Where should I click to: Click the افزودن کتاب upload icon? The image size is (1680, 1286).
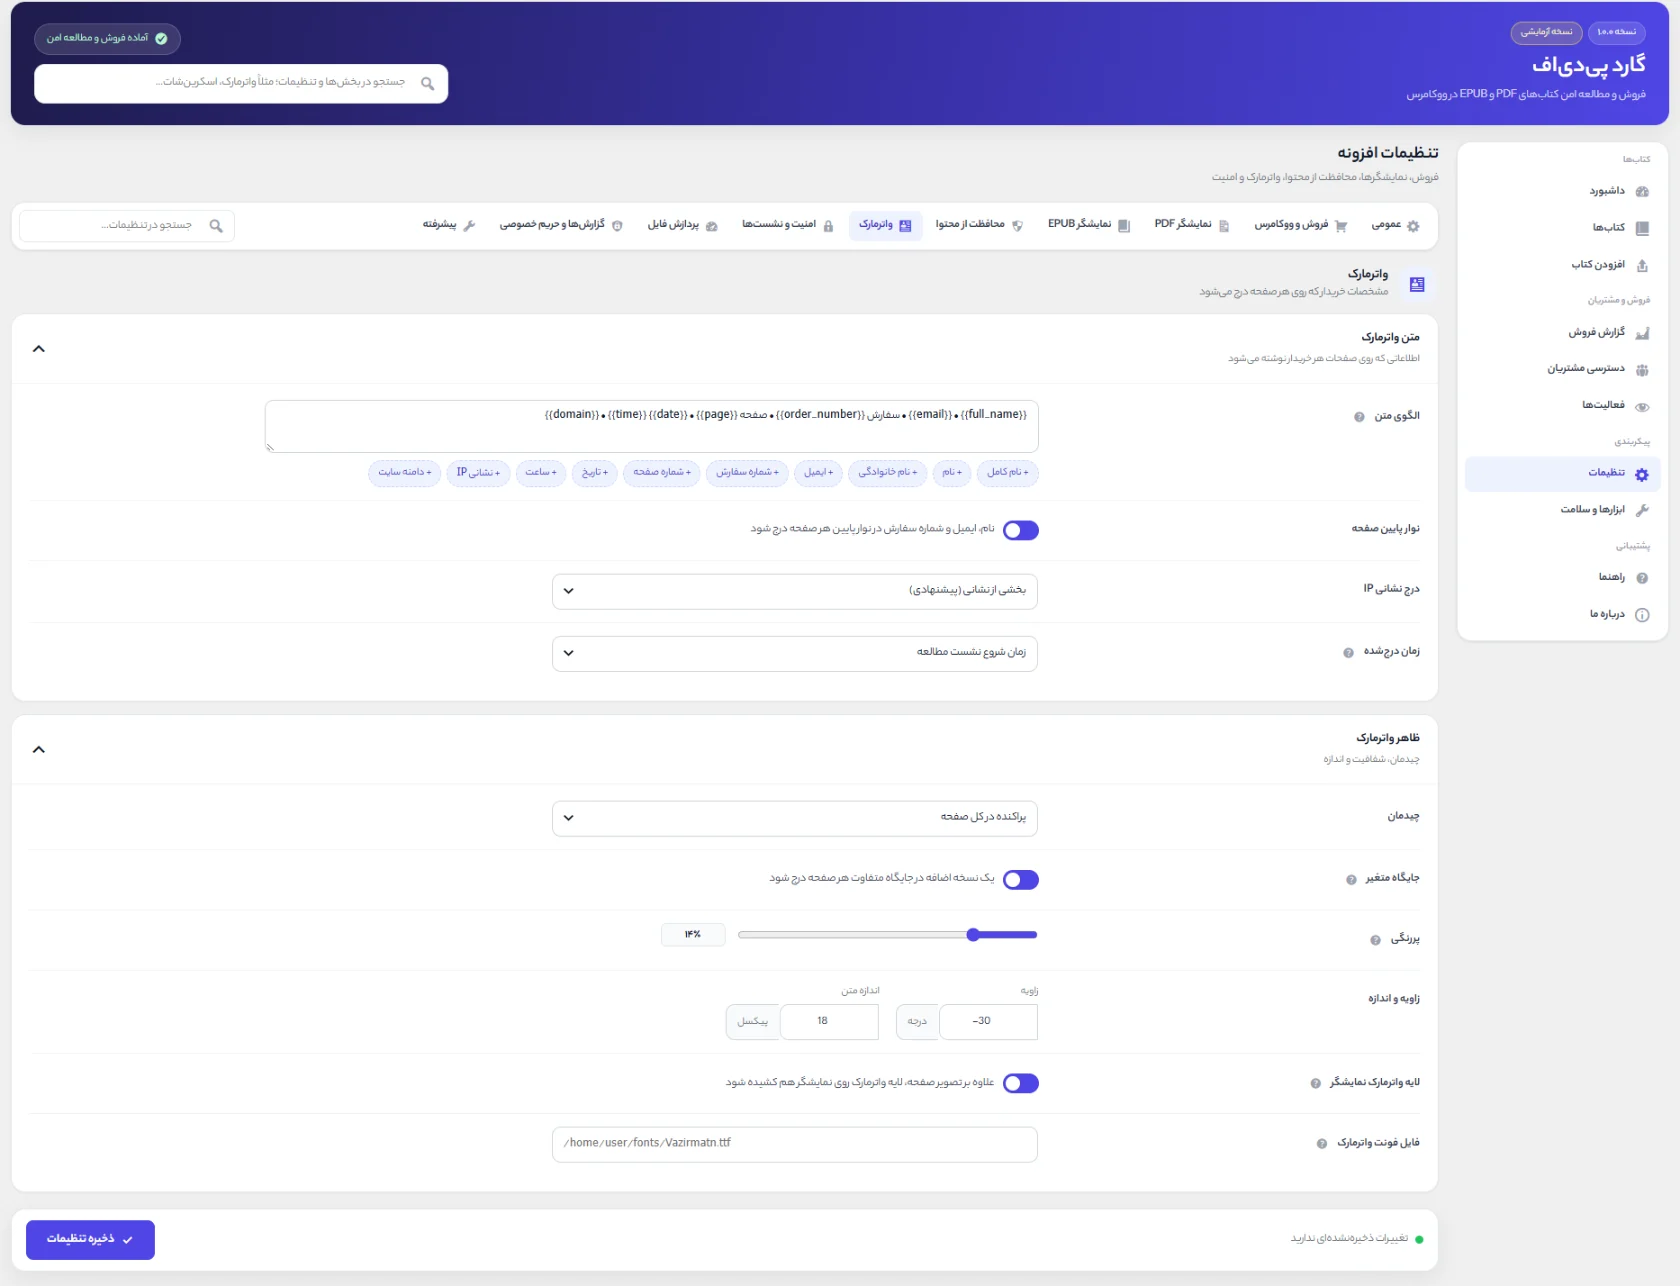coord(1642,265)
